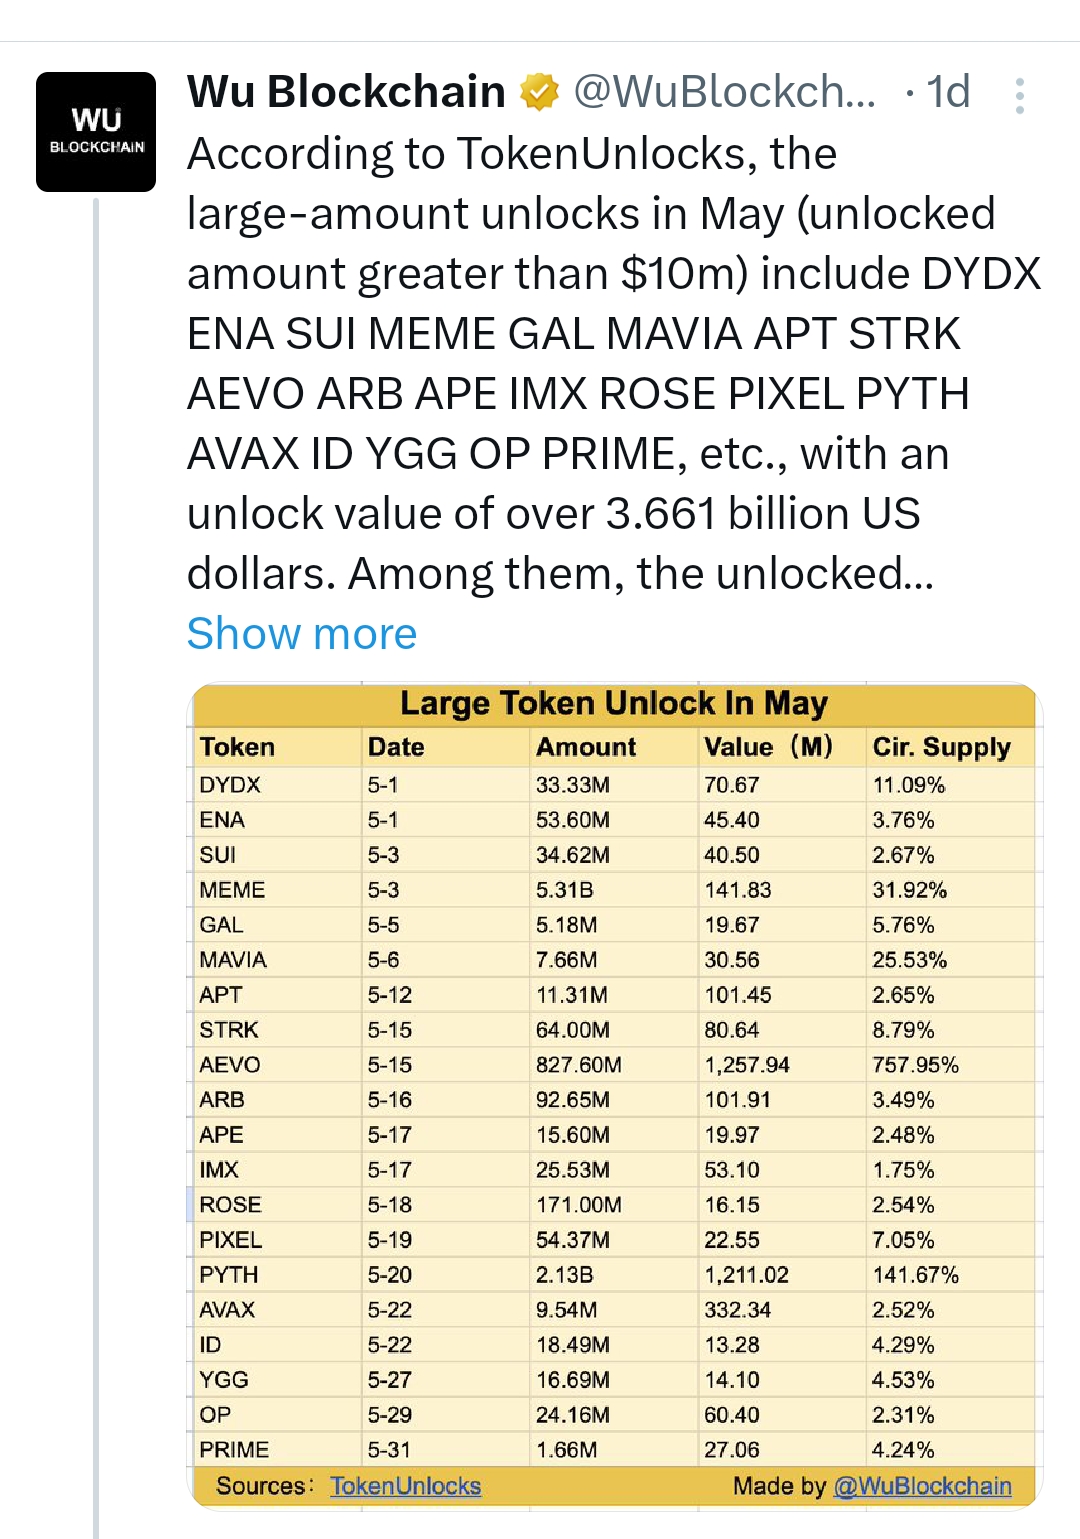
Task: Expand tweet text with Show more
Action: tap(302, 633)
